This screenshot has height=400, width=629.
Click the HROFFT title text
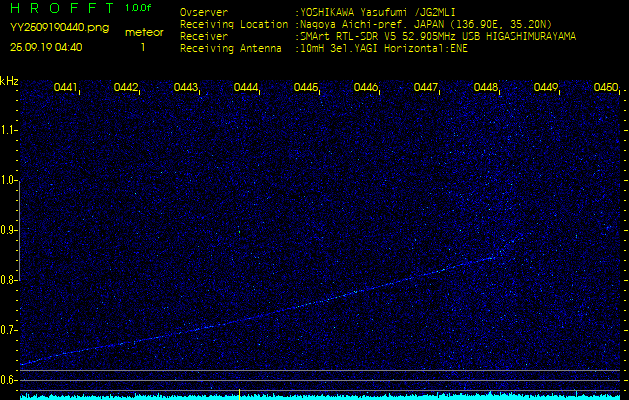coord(57,8)
